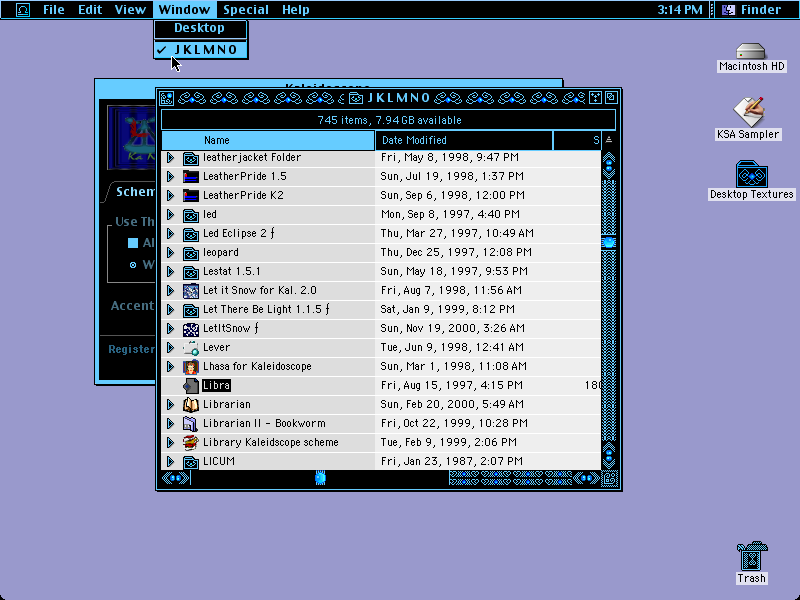
Task: Select the "Lhasa for Kaleidoscope" name
Action: (x=257, y=367)
